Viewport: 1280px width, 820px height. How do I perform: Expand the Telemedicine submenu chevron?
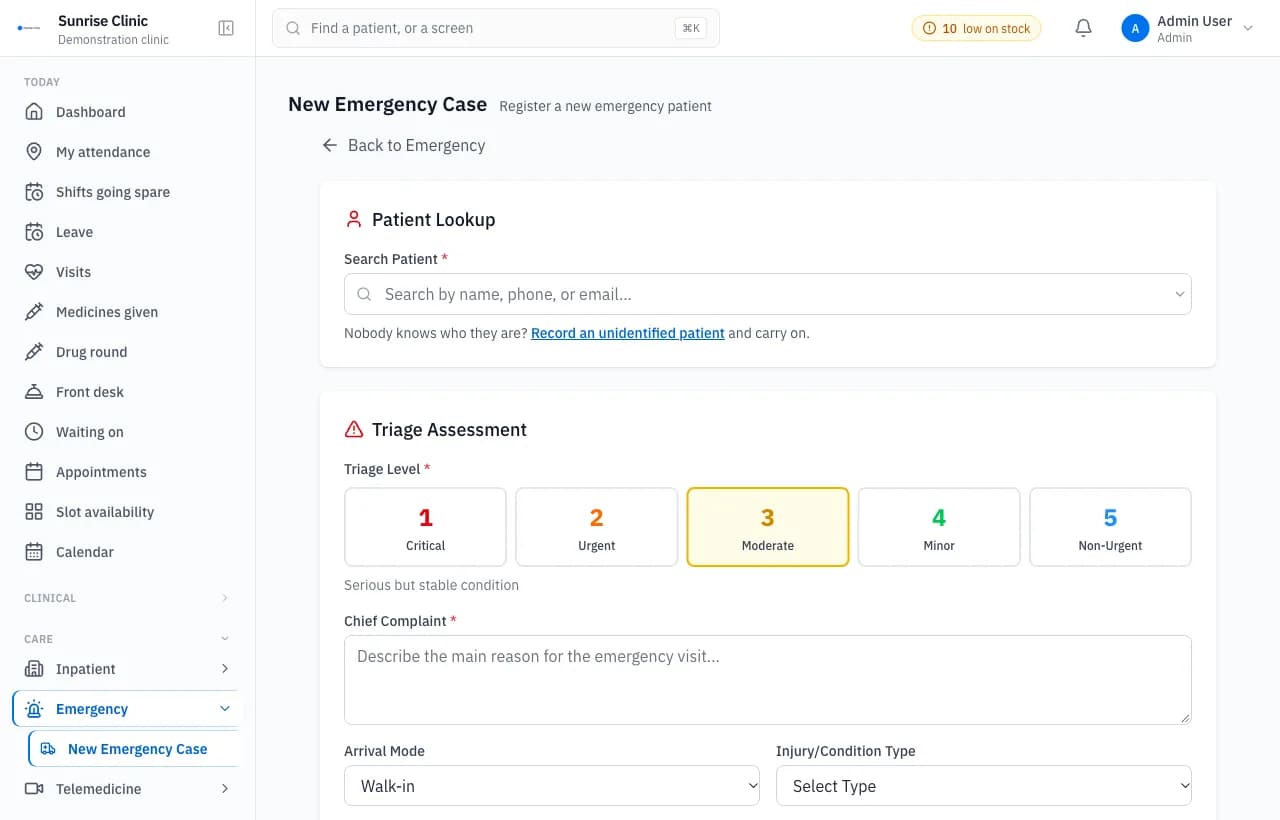[224, 789]
